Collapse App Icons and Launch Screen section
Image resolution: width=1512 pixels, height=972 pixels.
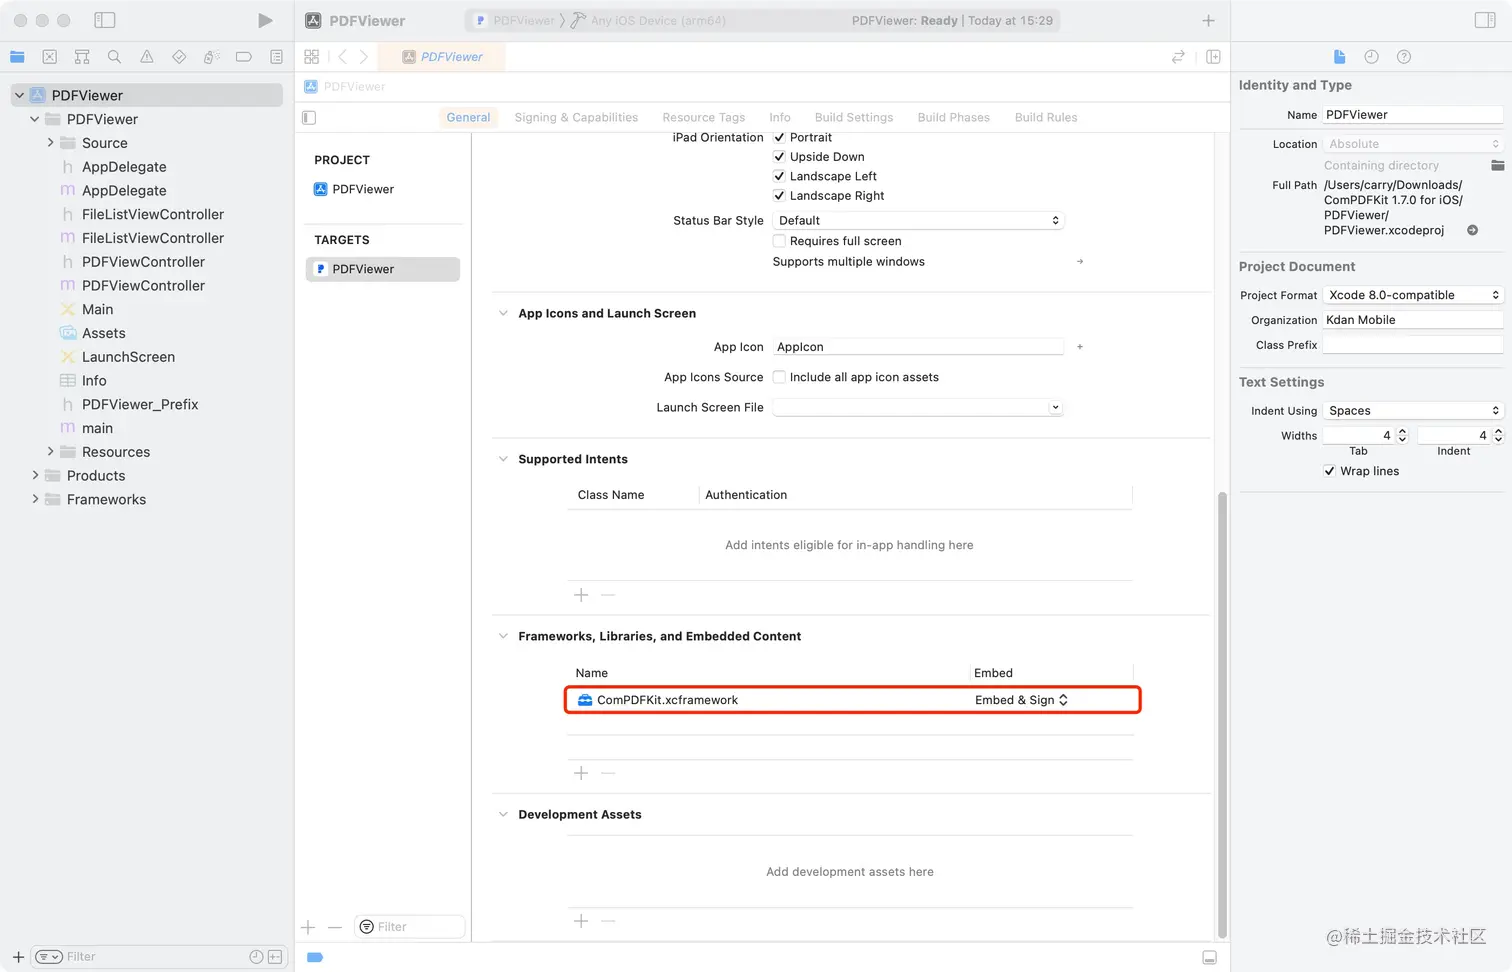[503, 313]
